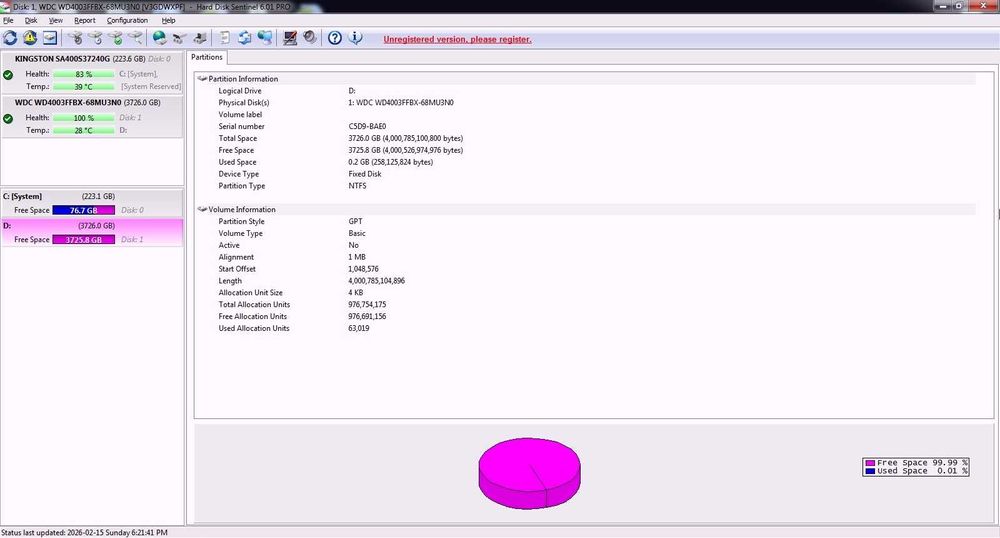1000x538 pixels.
Task: Click the disk with green checkmark icon
Action: [x=115, y=38]
